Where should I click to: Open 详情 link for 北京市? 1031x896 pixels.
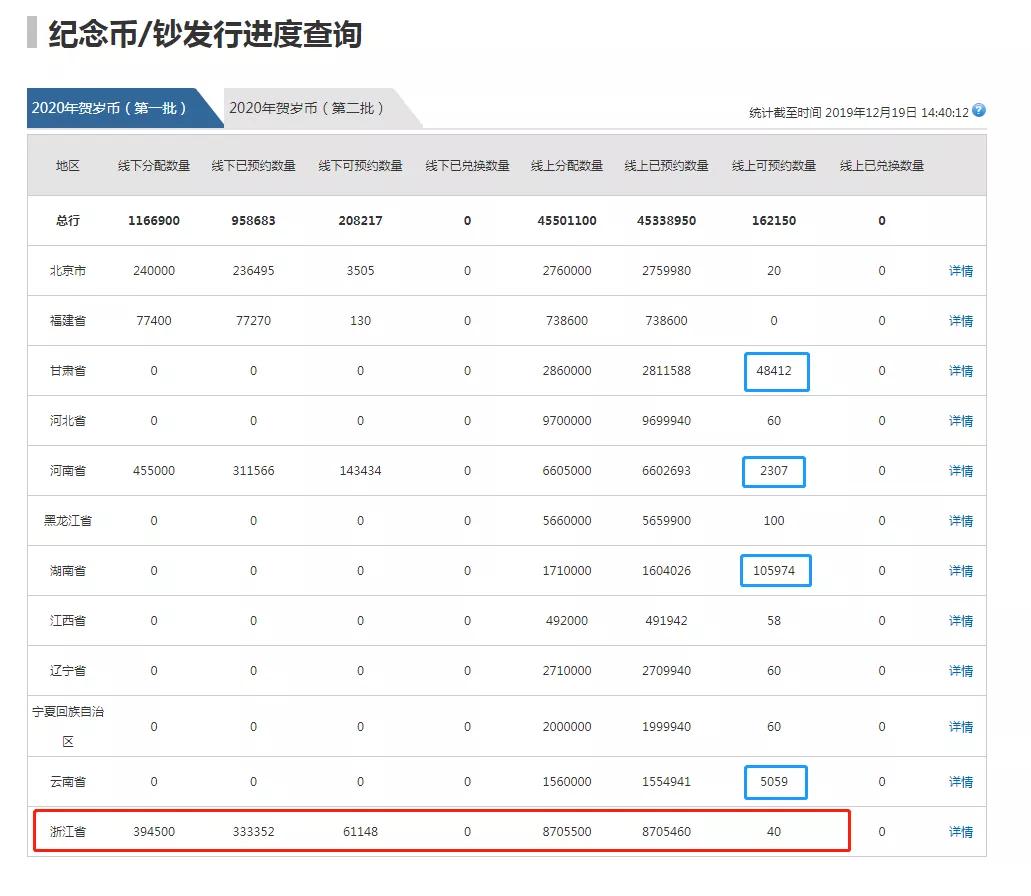point(960,271)
